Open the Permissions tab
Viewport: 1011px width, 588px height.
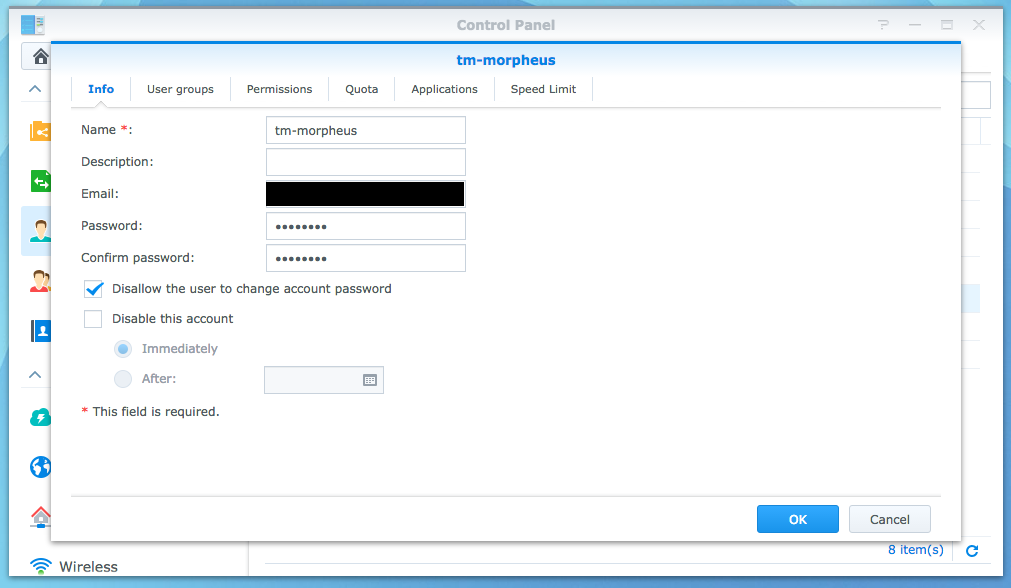pos(279,89)
